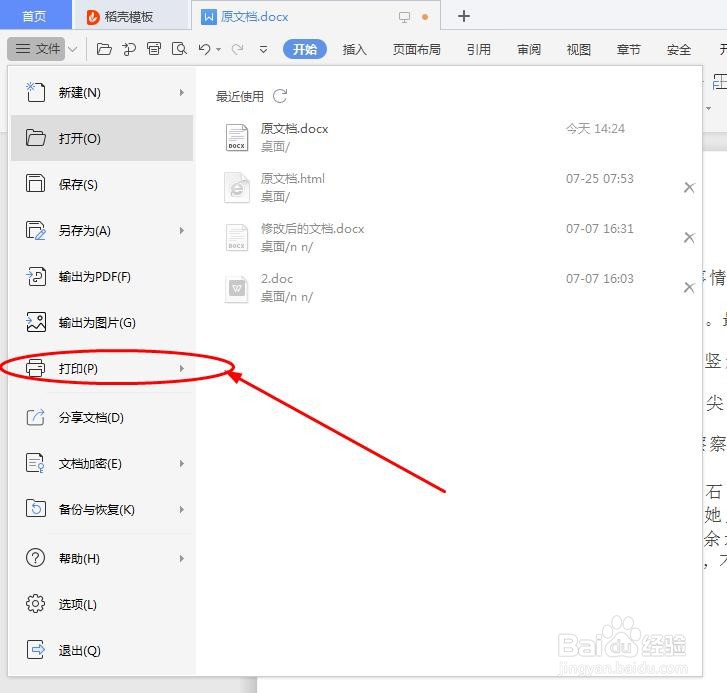Switch to the 稻壳模板 tab
The height and width of the screenshot is (693, 727).
coord(131,17)
